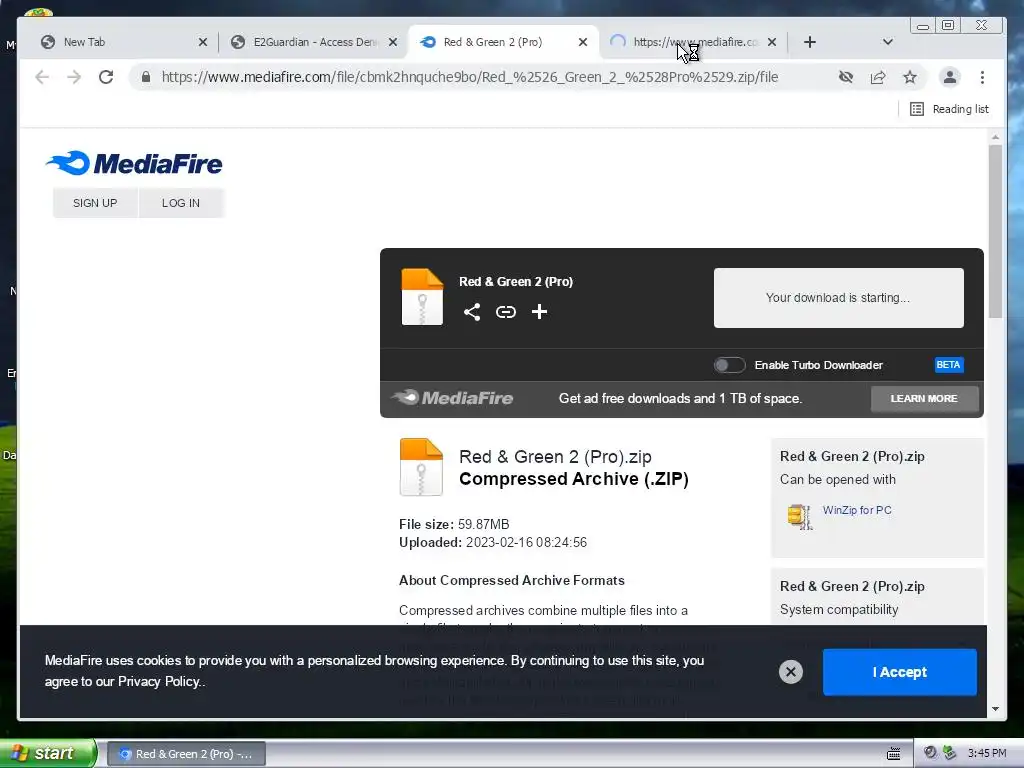The width and height of the screenshot is (1024, 768).
Task: Click the MediaFire logo
Action: (134, 163)
